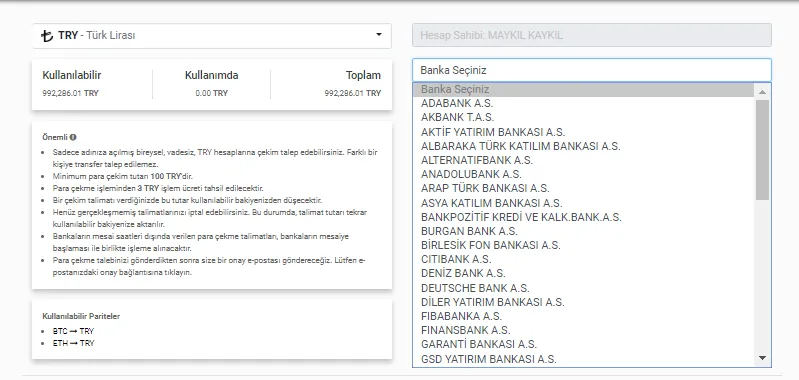Select CITIBANK A.S. from the list

(x=583, y=259)
